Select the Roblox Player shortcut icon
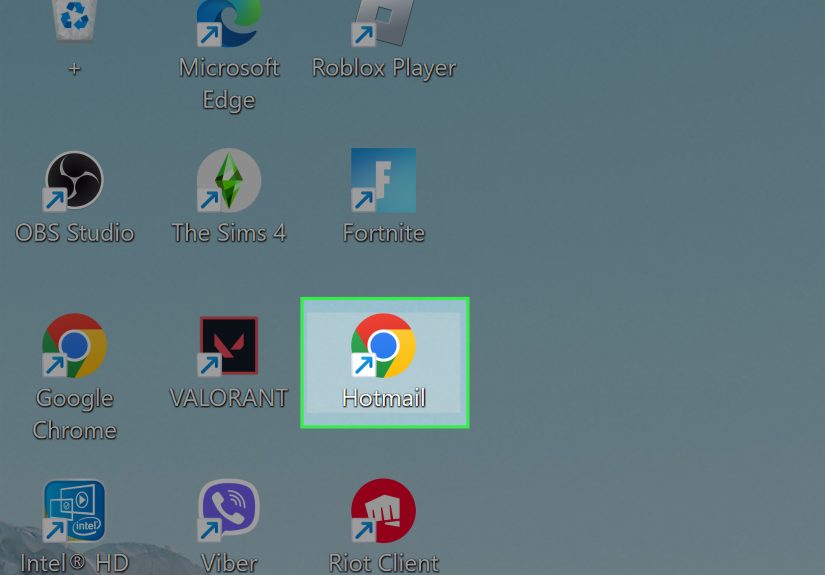The width and height of the screenshot is (825, 575). coord(383,23)
